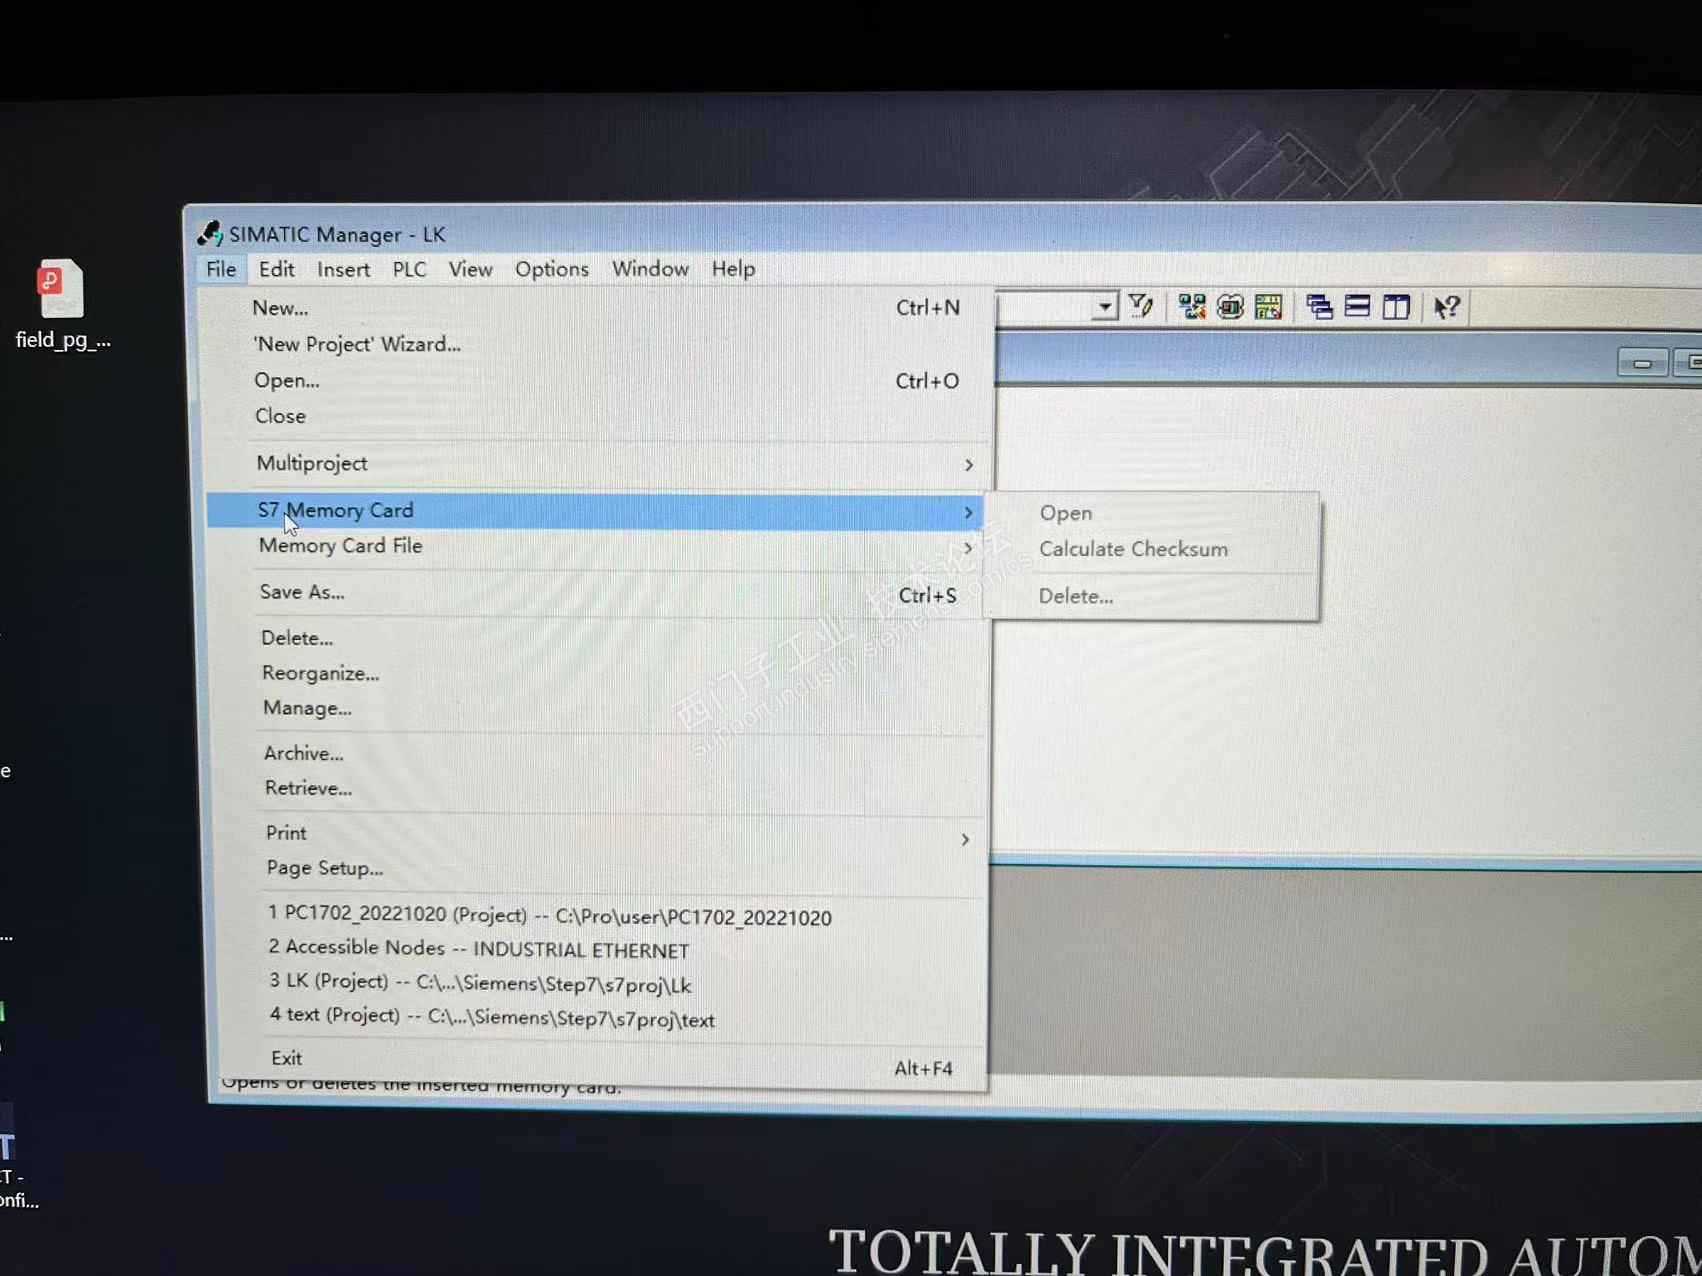Open the File menu
The height and width of the screenshot is (1276, 1702).
pyautogui.click(x=221, y=269)
